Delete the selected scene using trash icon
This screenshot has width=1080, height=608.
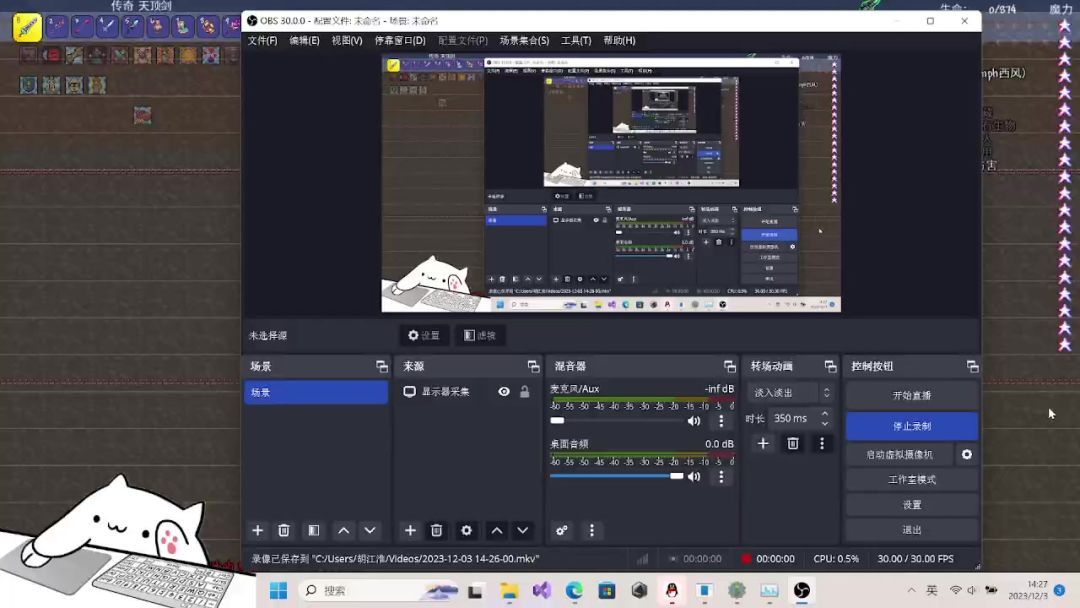(284, 530)
